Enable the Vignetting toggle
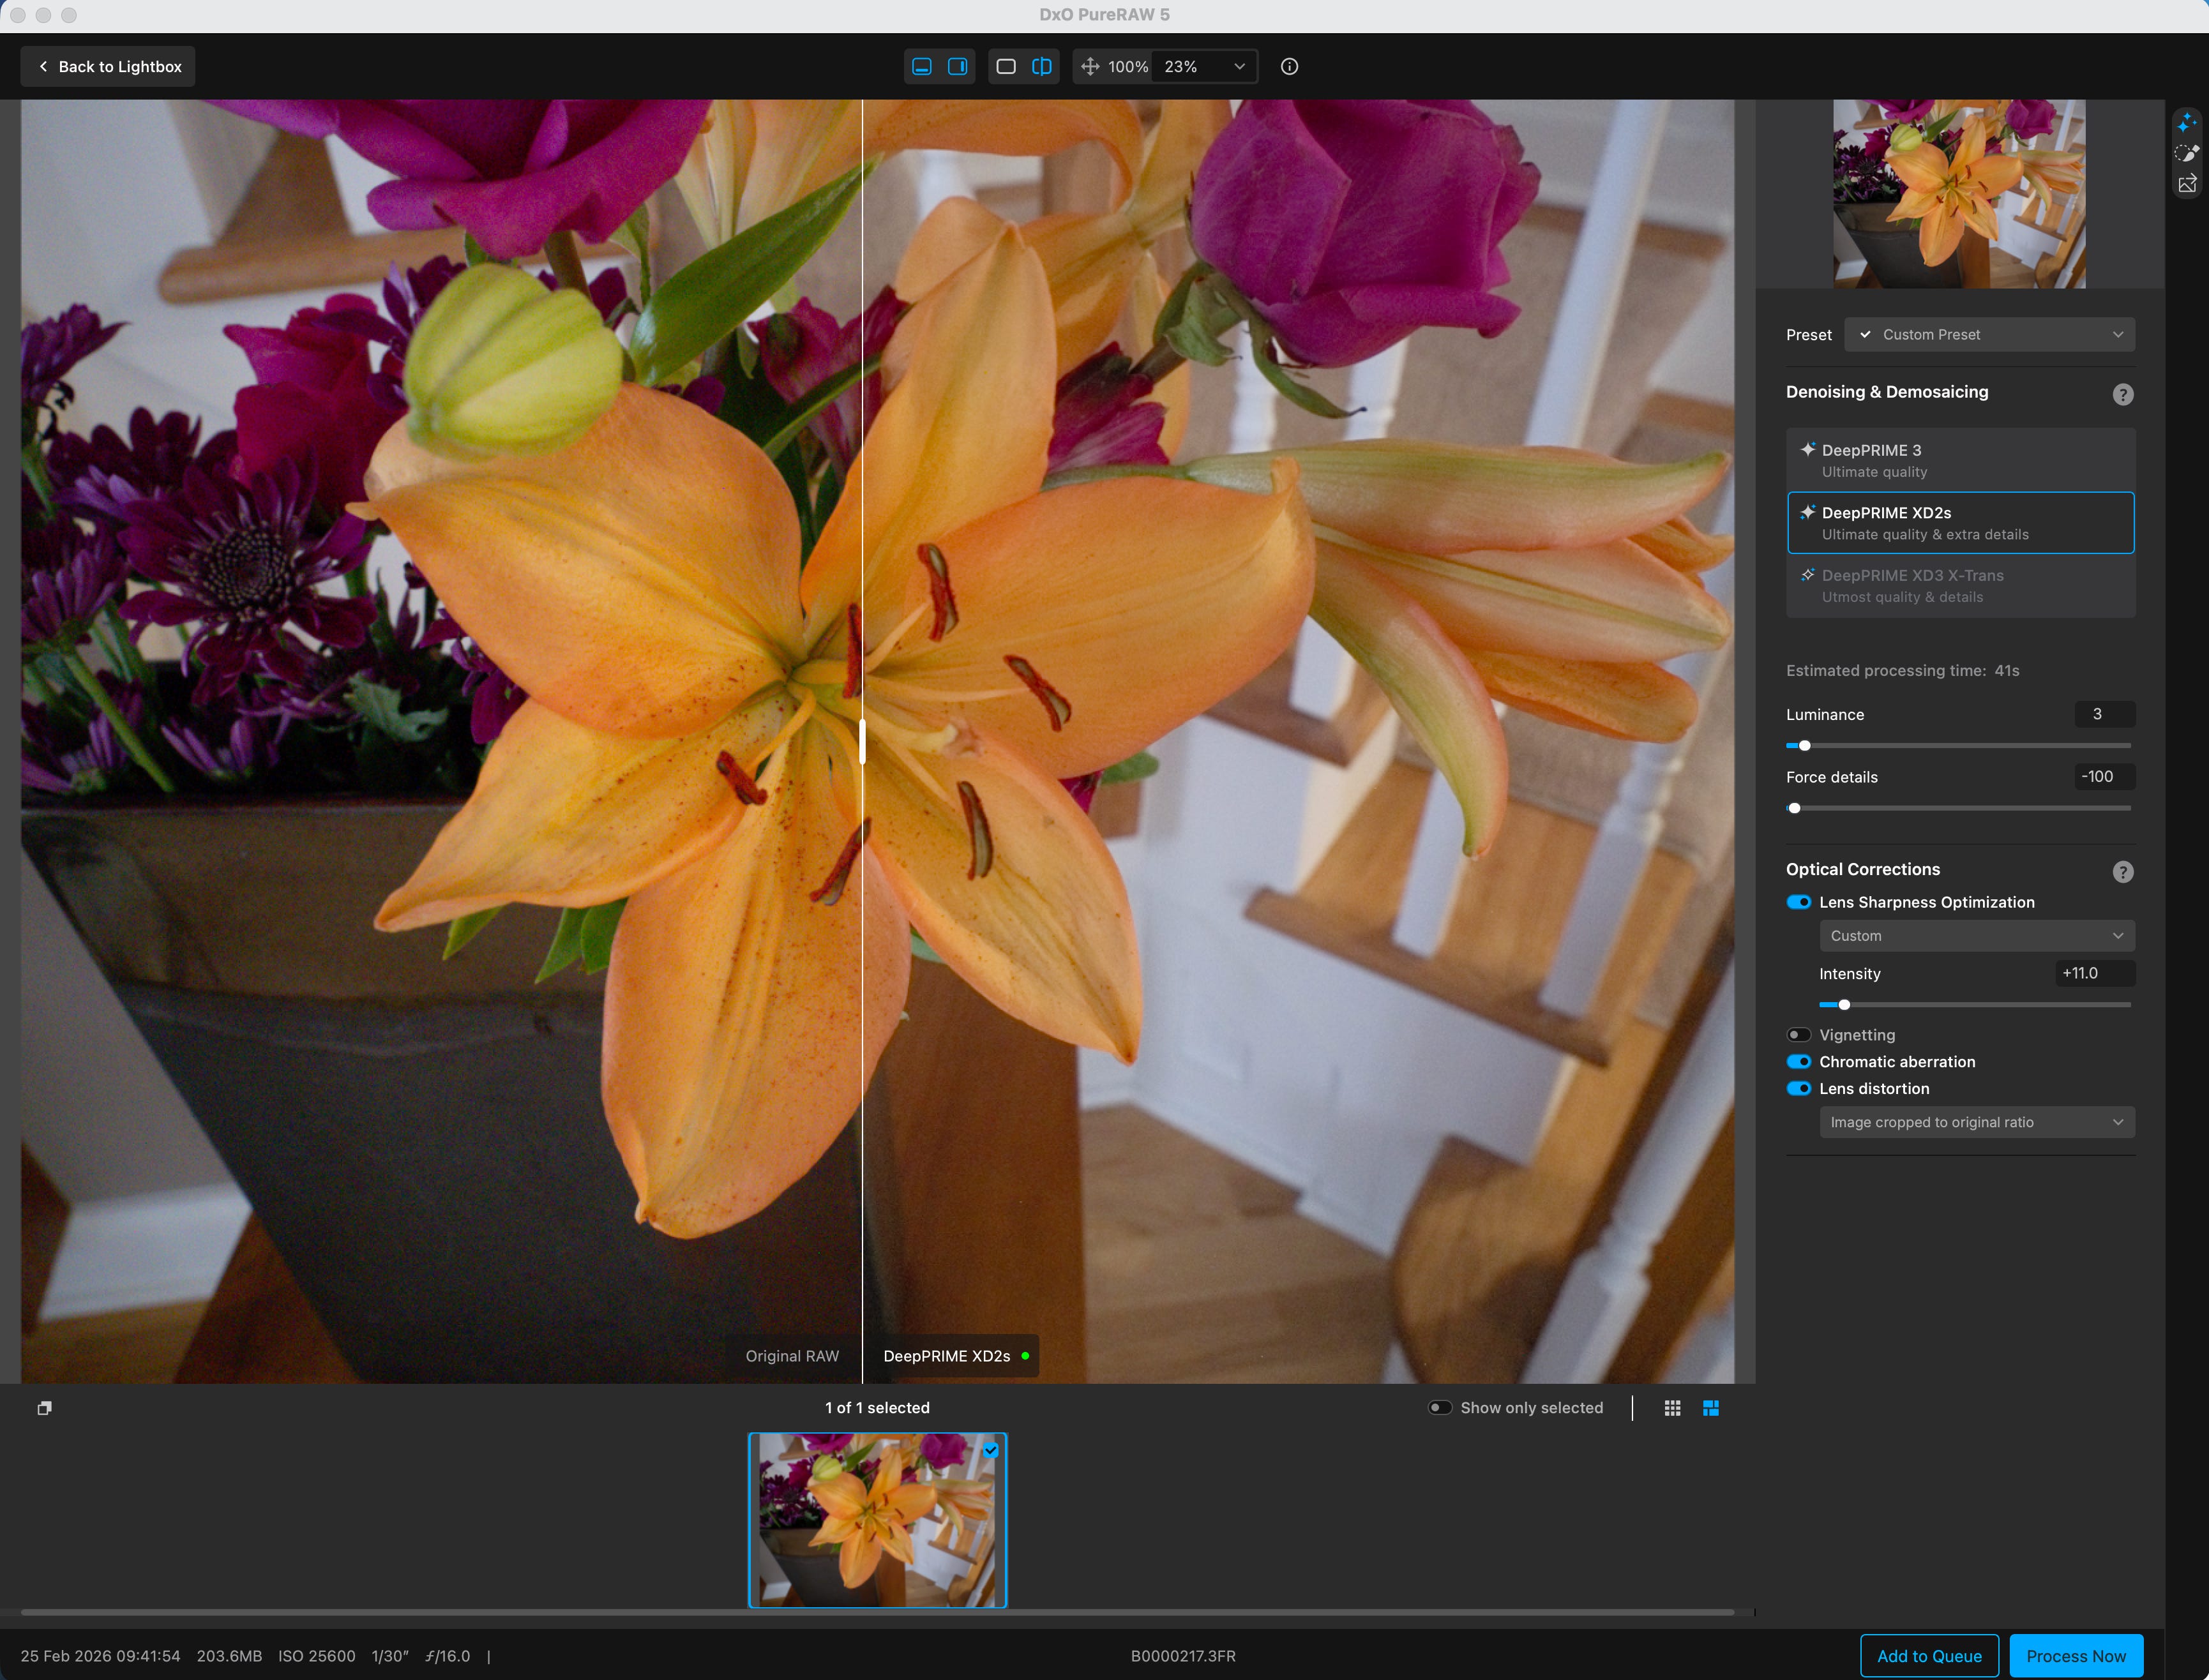Viewport: 2209px width, 1680px height. click(x=1798, y=1035)
